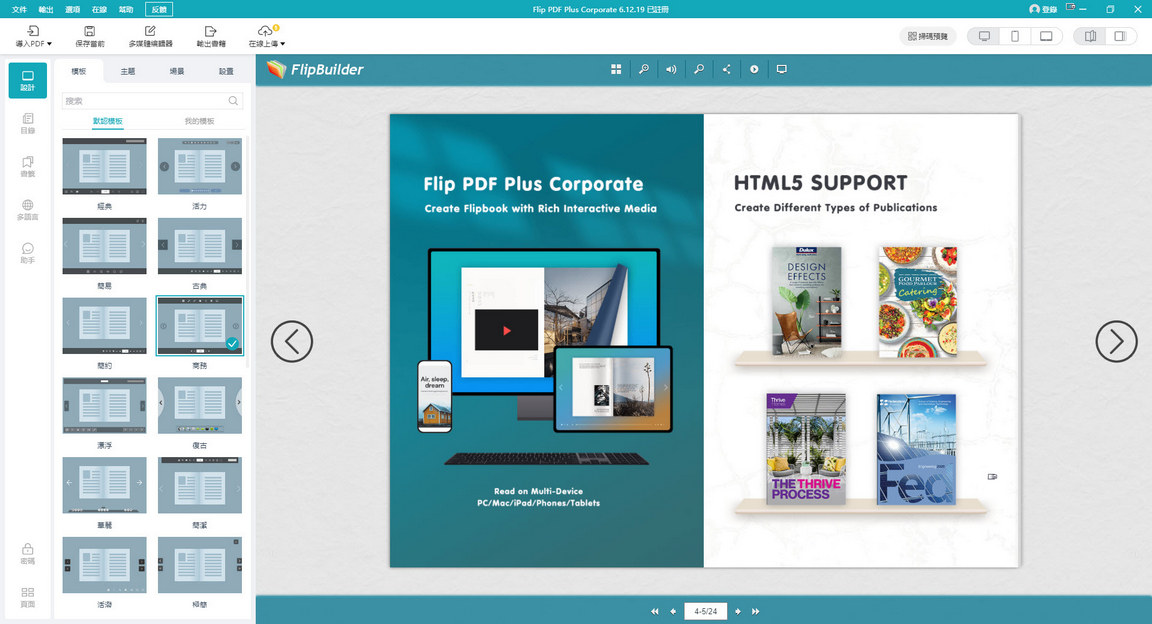1152x624 pixels.
Task: Click the template search input field
Action: pyautogui.click(x=145, y=101)
